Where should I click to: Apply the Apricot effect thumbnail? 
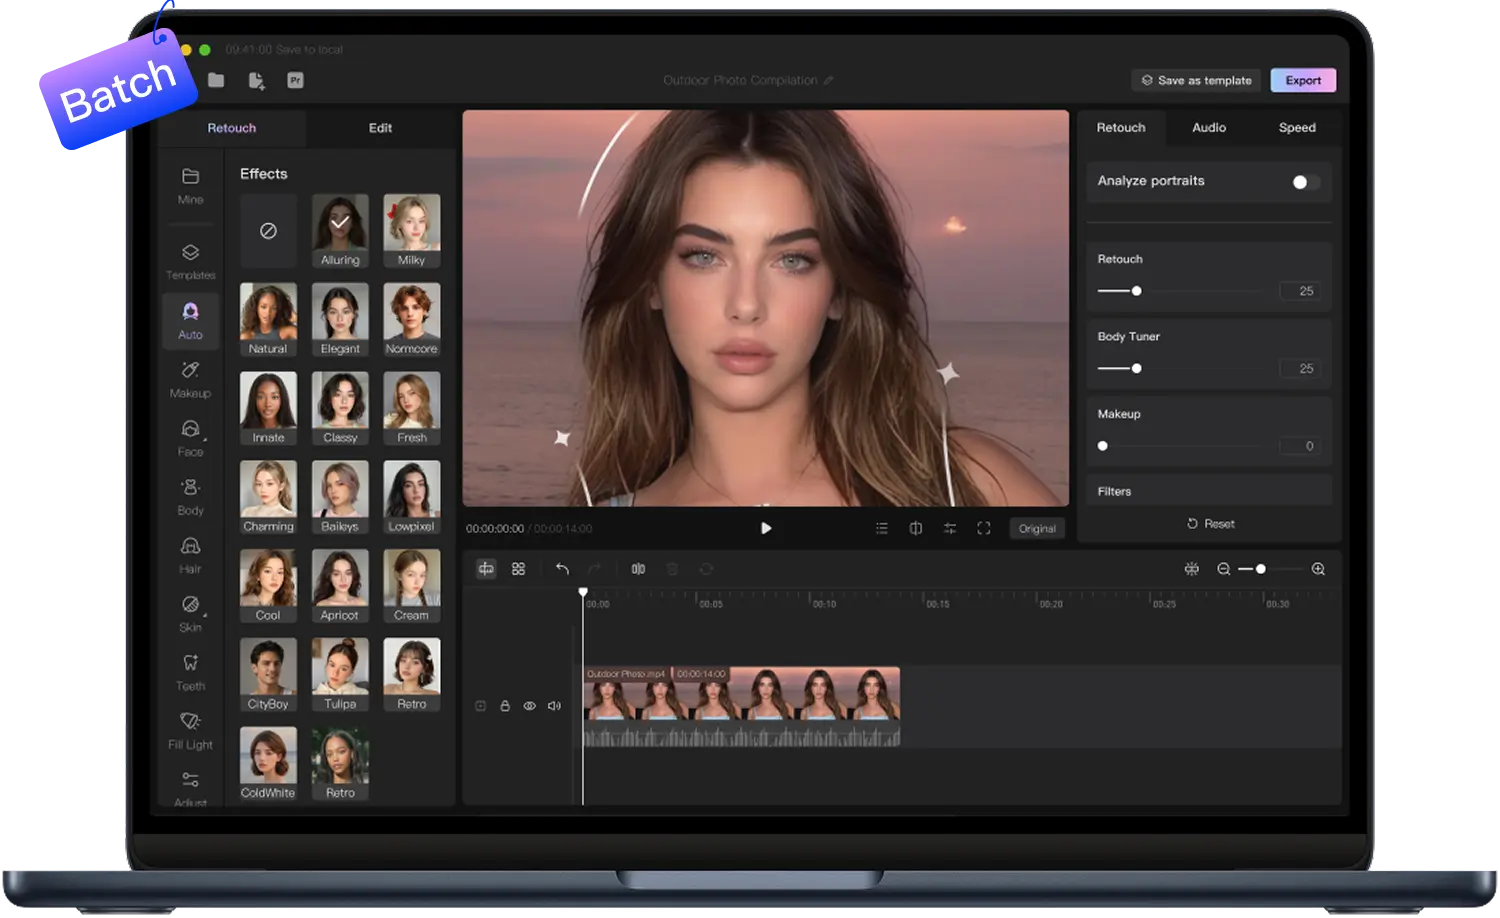[340, 587]
